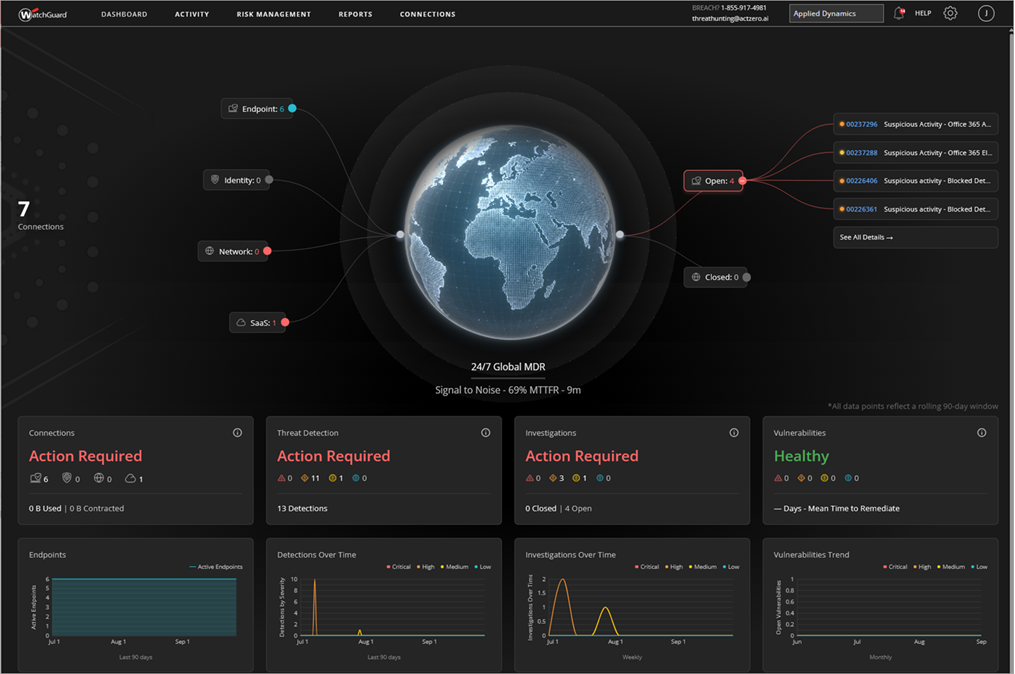Click 4 Open text in Investigations card
The image size is (1015, 674).
[578, 508]
